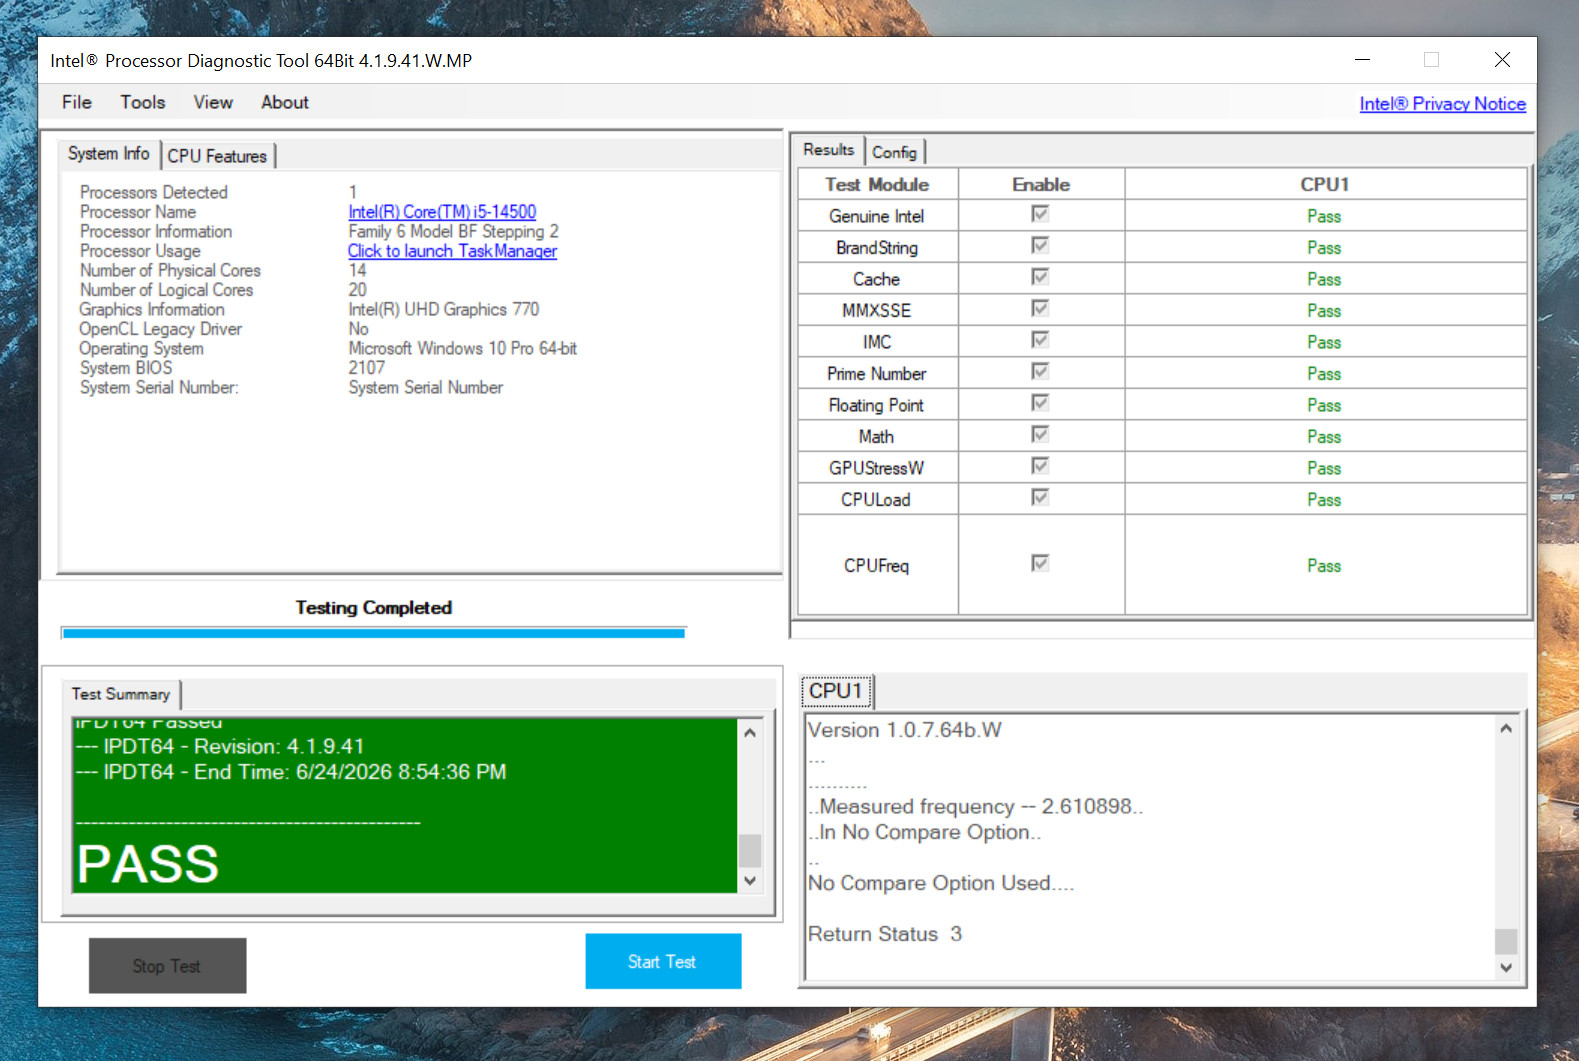This screenshot has height=1061, width=1579.
Task: Click the Test Module column header
Action: [877, 185]
